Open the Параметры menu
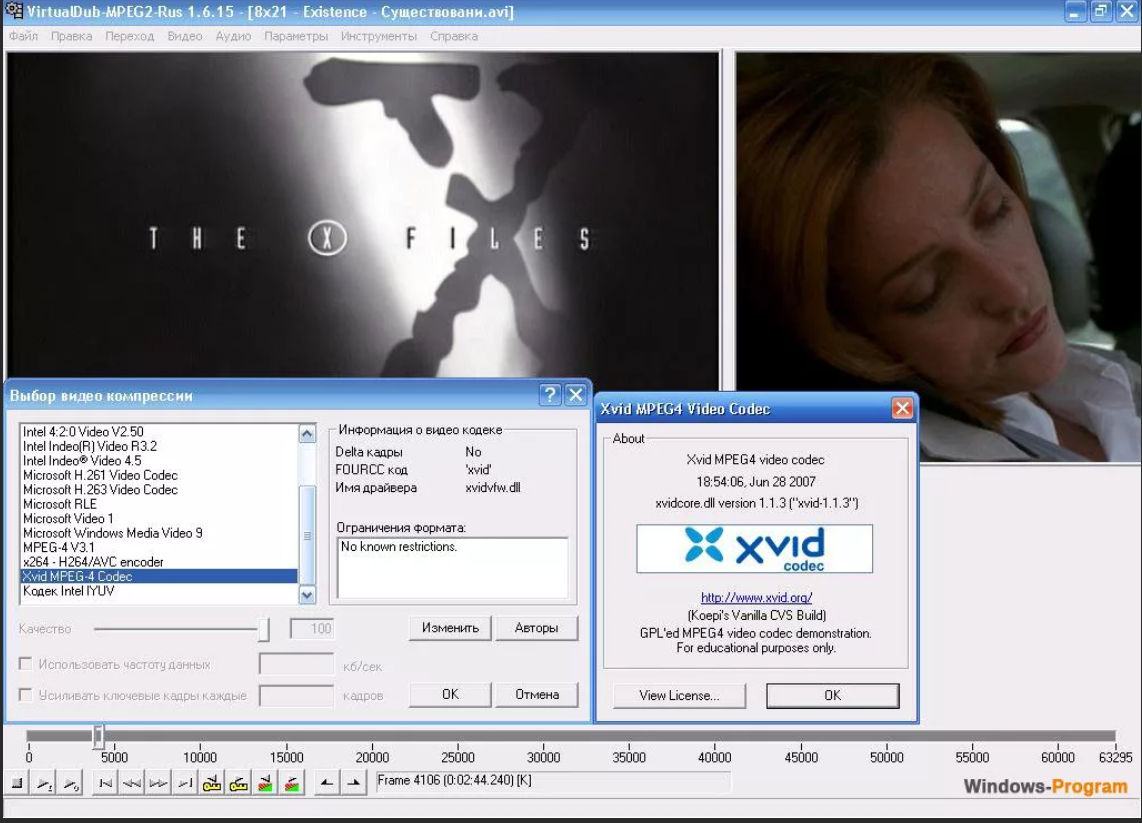 296,36
